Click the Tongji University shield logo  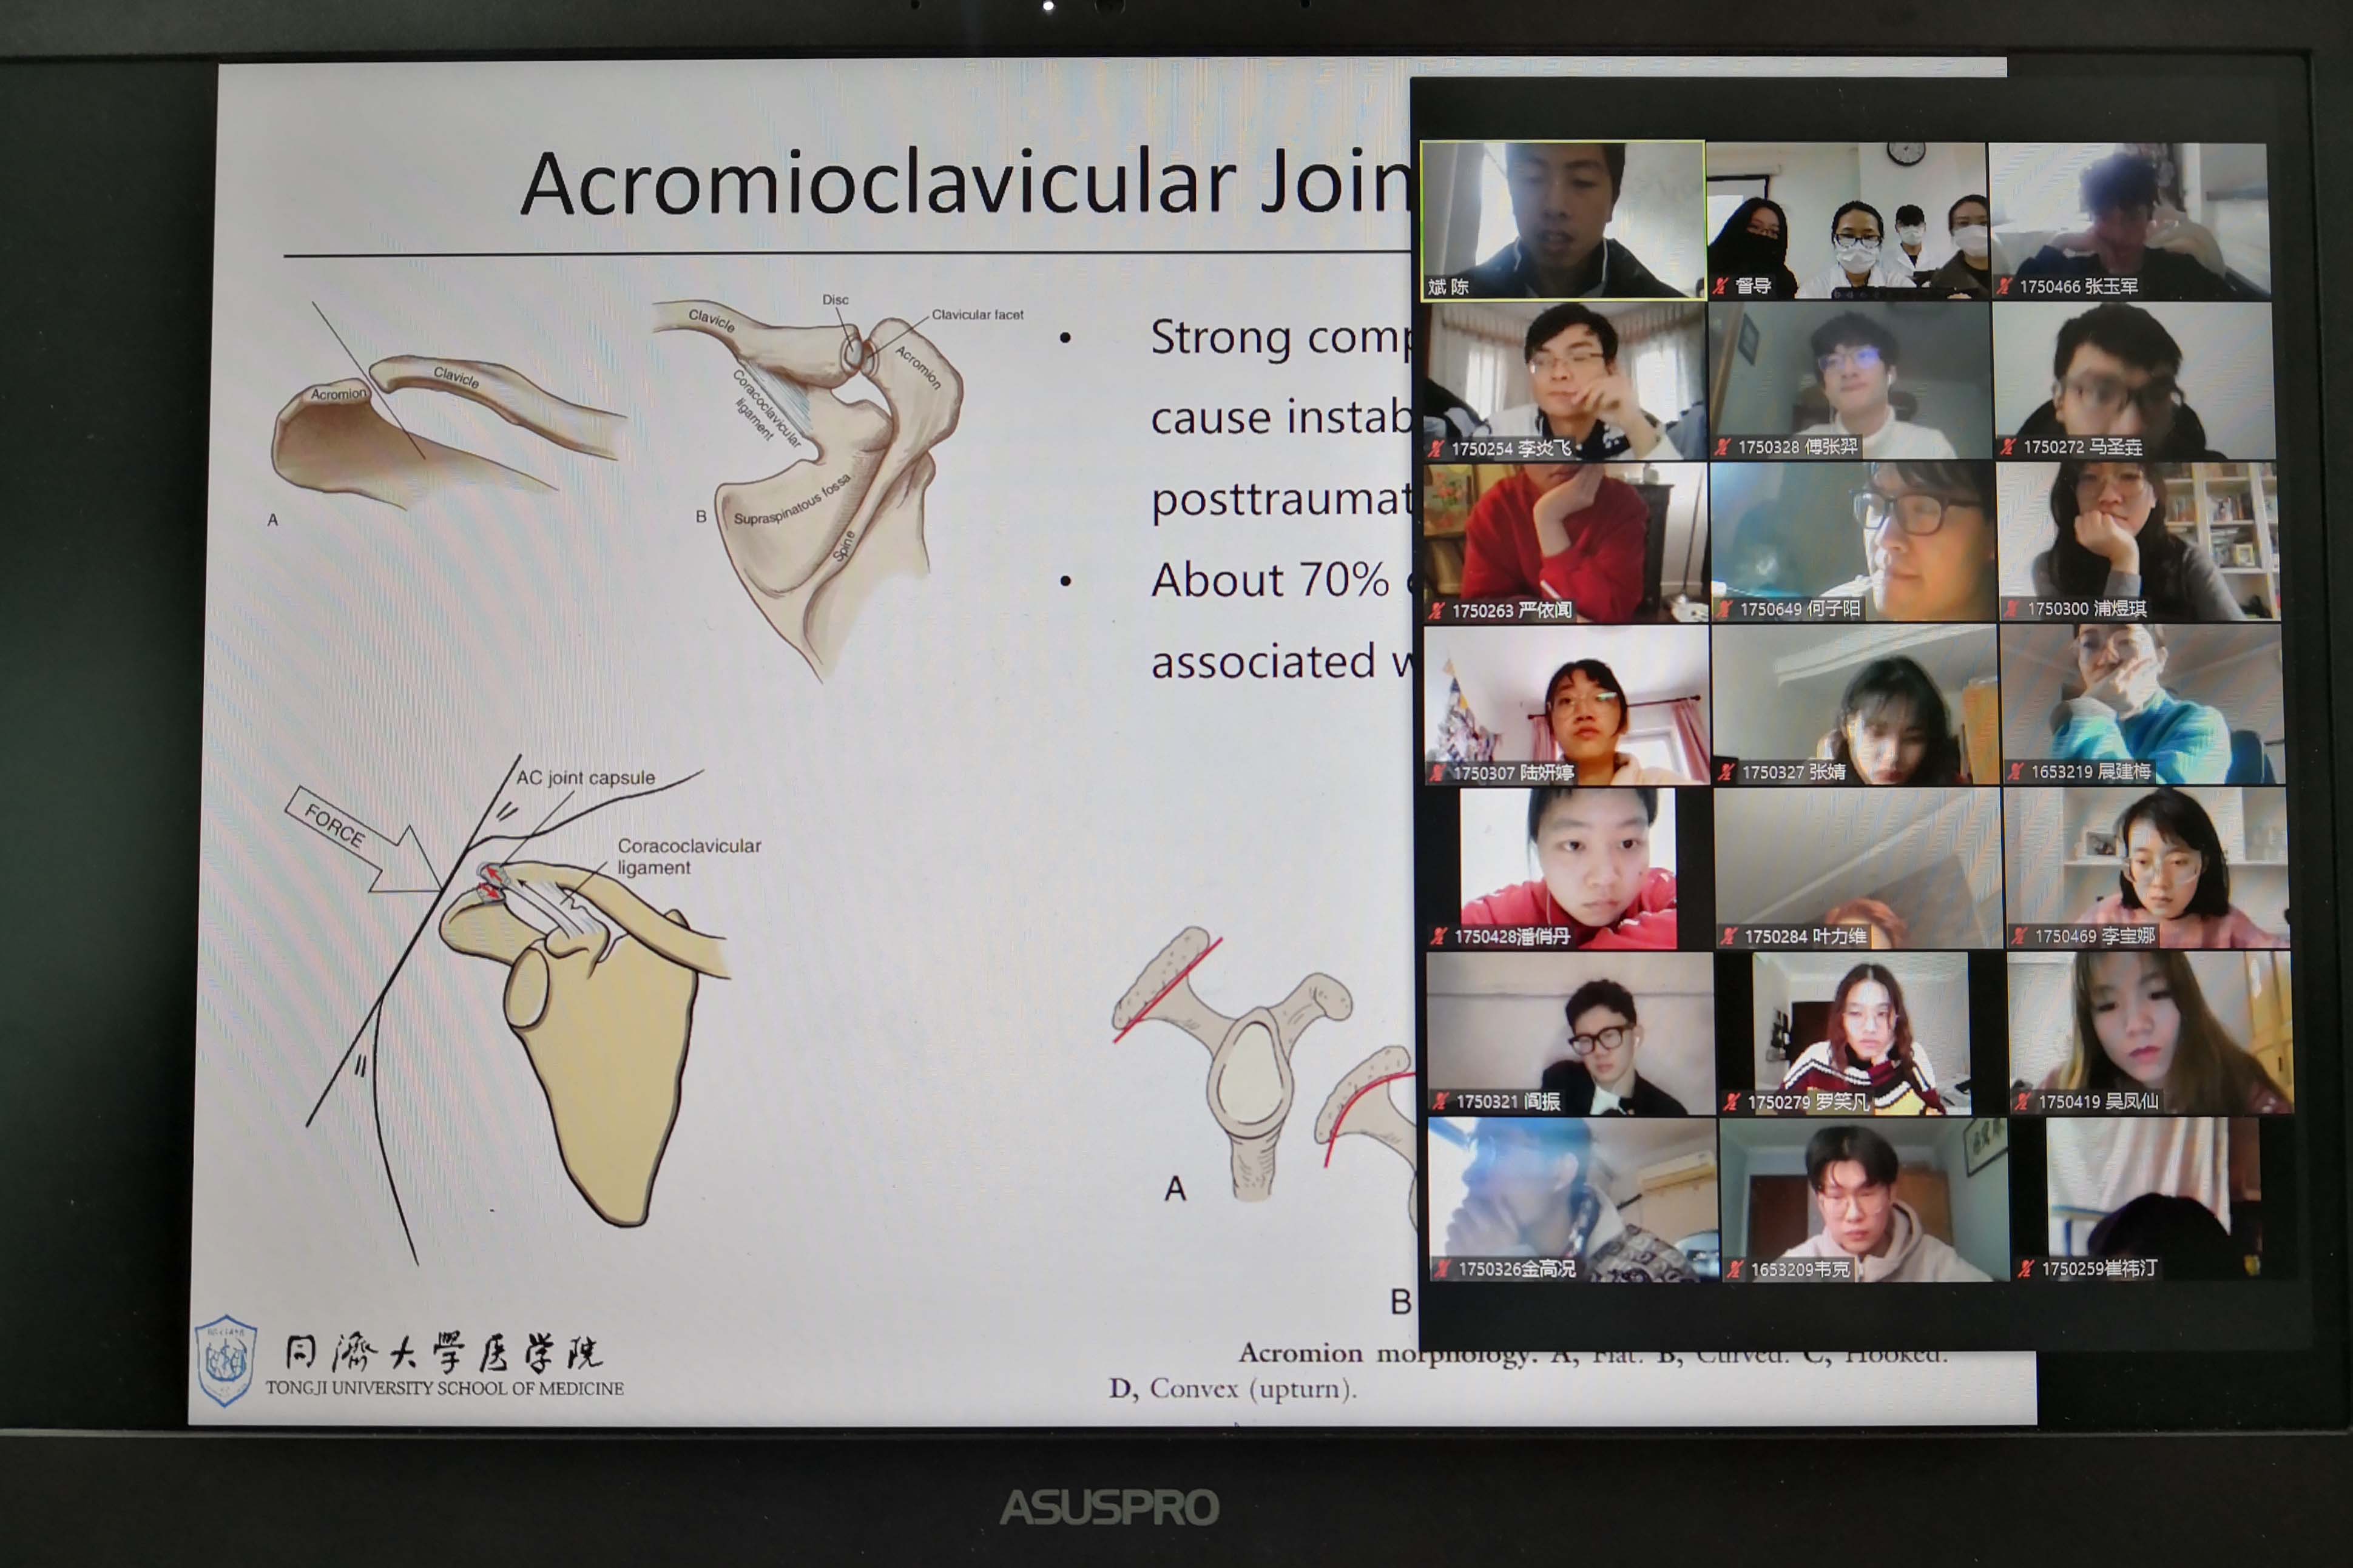click(226, 1360)
